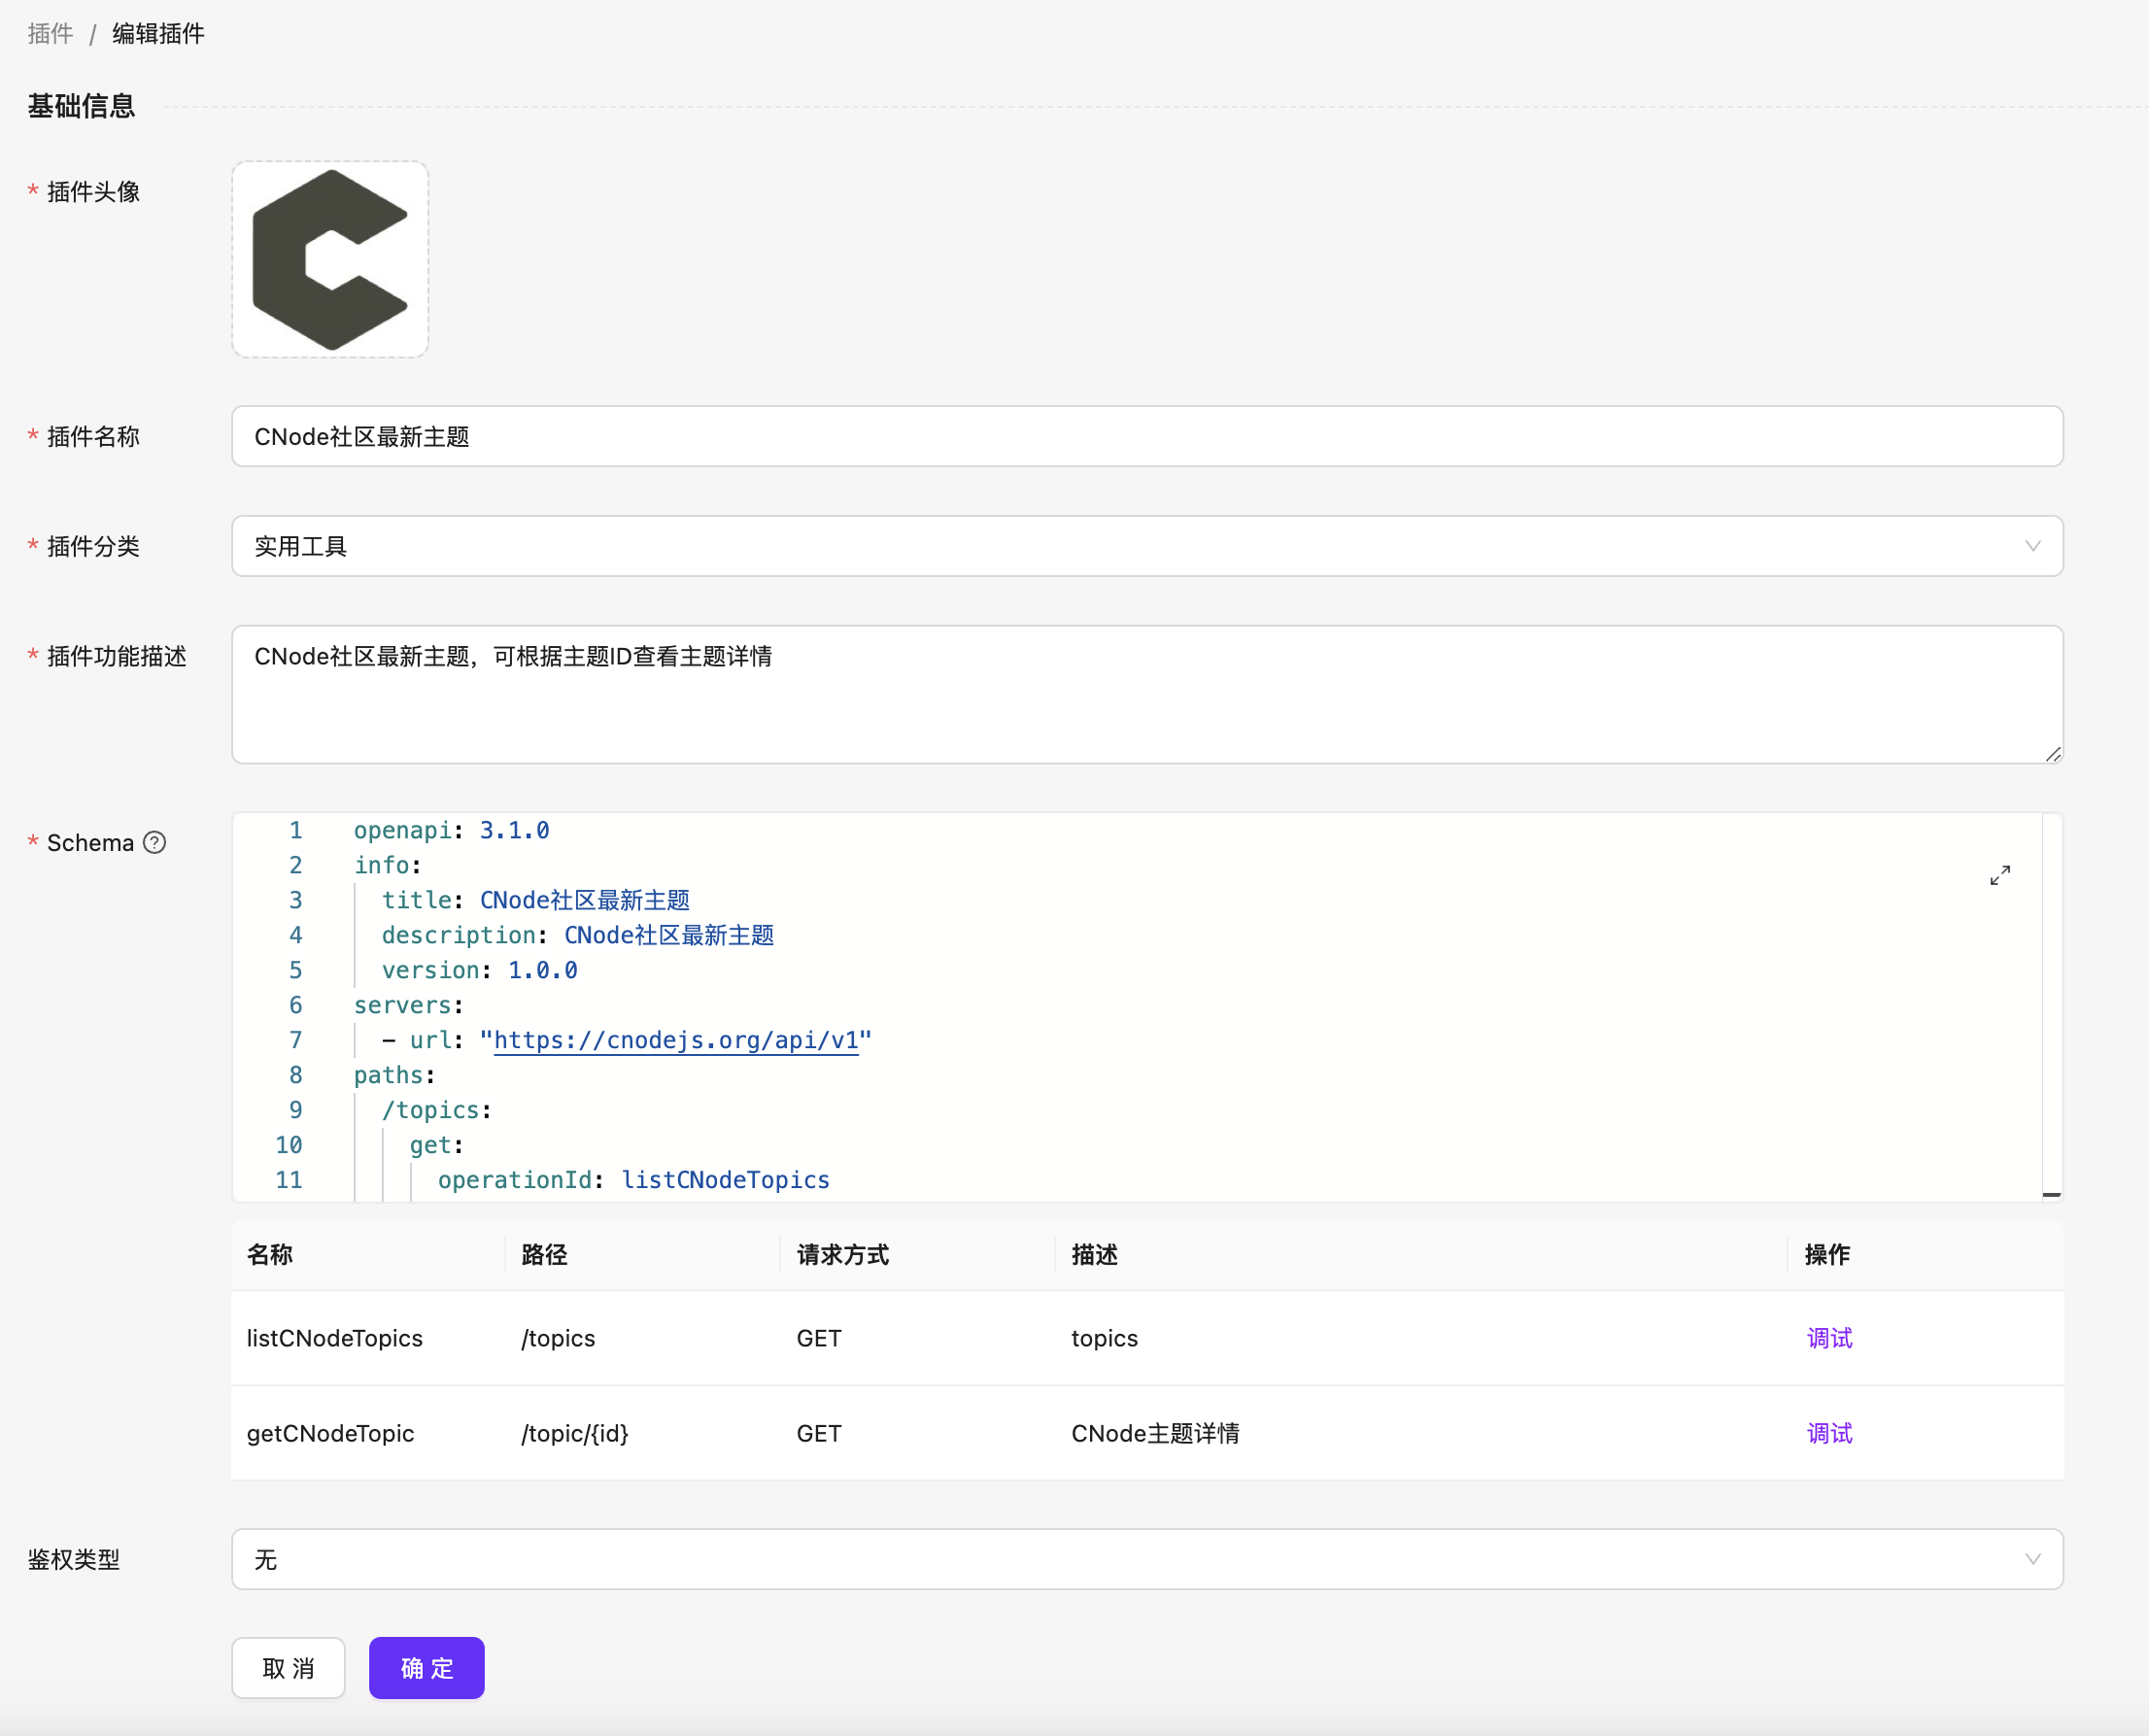This screenshot has width=2149, height=1736.
Task: Click the 取消 cancel button
Action: [288, 1667]
